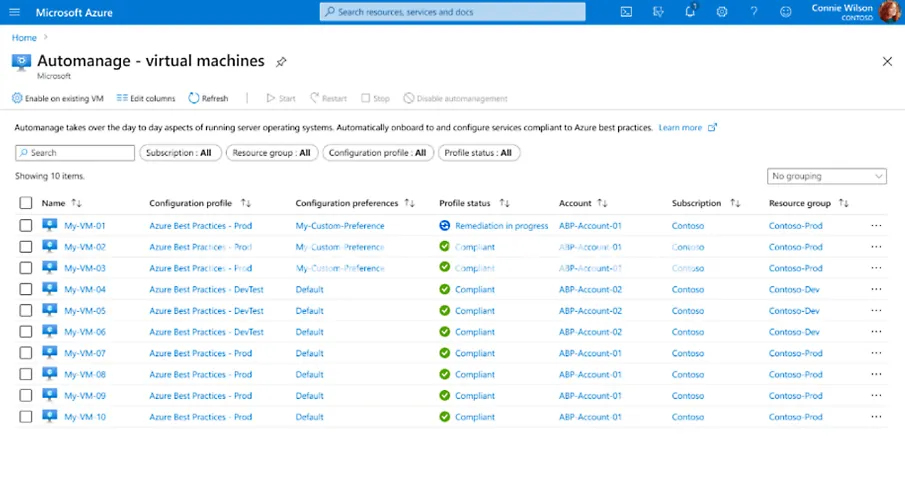Open the Azure hamburger navigation menu

pos(14,12)
